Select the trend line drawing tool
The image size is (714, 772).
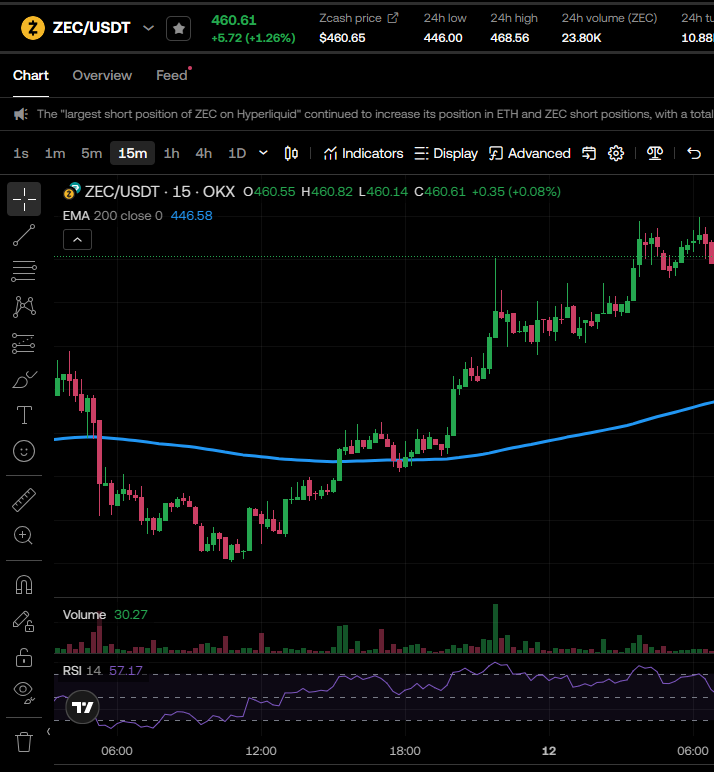[x=24, y=235]
